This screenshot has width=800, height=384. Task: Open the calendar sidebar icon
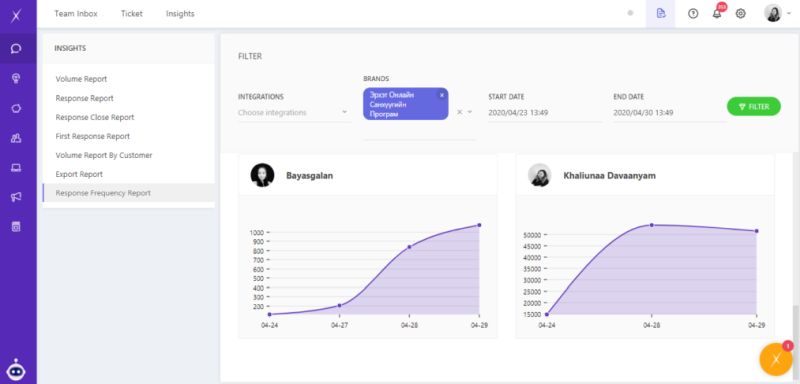tap(16, 227)
